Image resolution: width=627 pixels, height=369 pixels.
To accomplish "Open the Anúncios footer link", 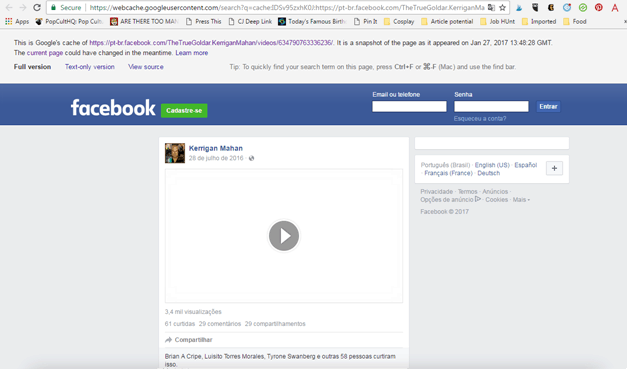I will pyautogui.click(x=495, y=192).
